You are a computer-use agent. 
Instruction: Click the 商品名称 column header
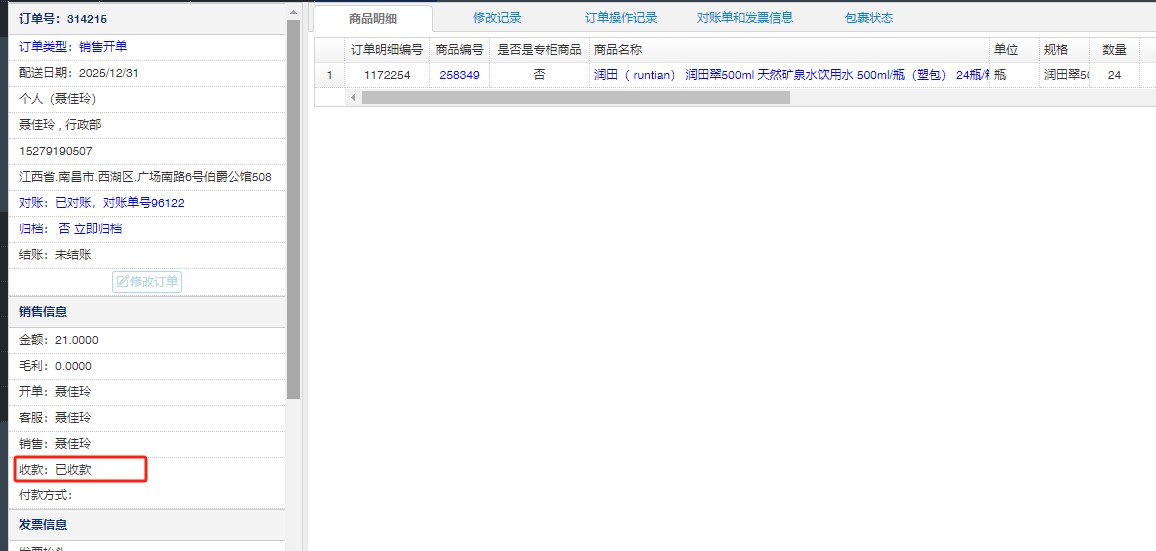617,49
